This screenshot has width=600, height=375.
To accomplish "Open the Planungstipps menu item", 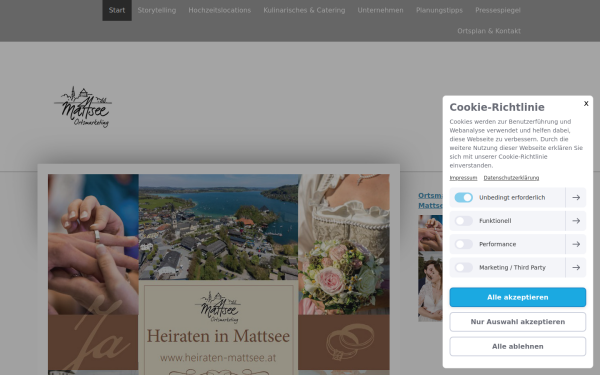I will click(x=439, y=10).
